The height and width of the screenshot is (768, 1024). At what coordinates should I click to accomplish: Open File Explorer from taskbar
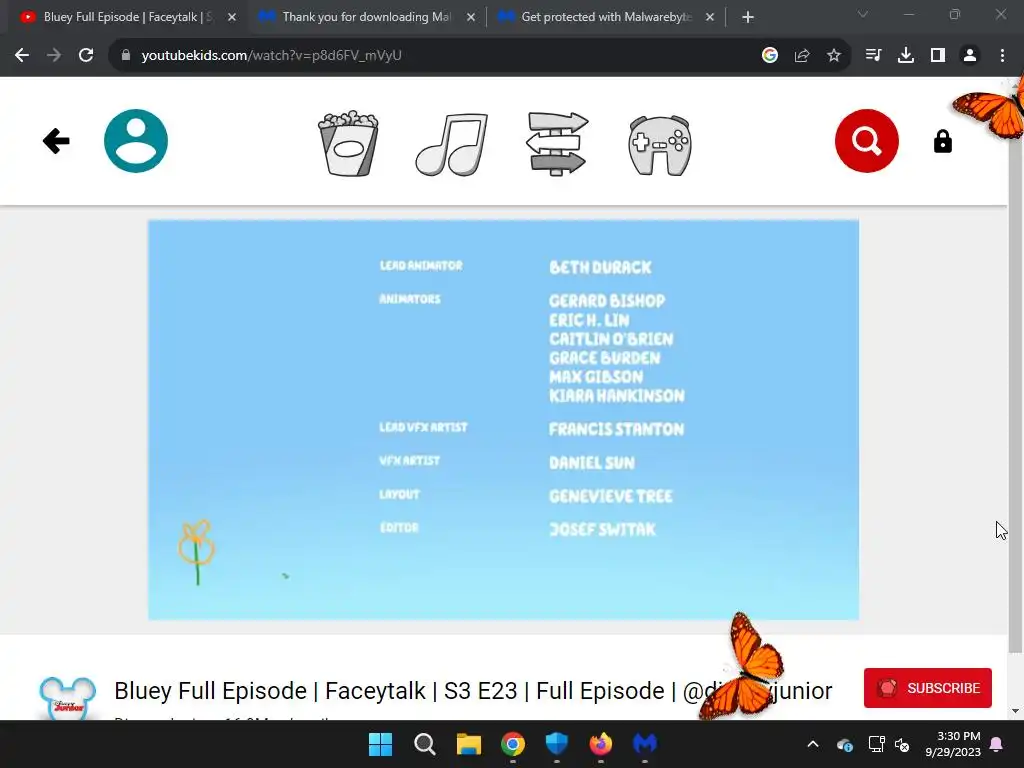[468, 744]
